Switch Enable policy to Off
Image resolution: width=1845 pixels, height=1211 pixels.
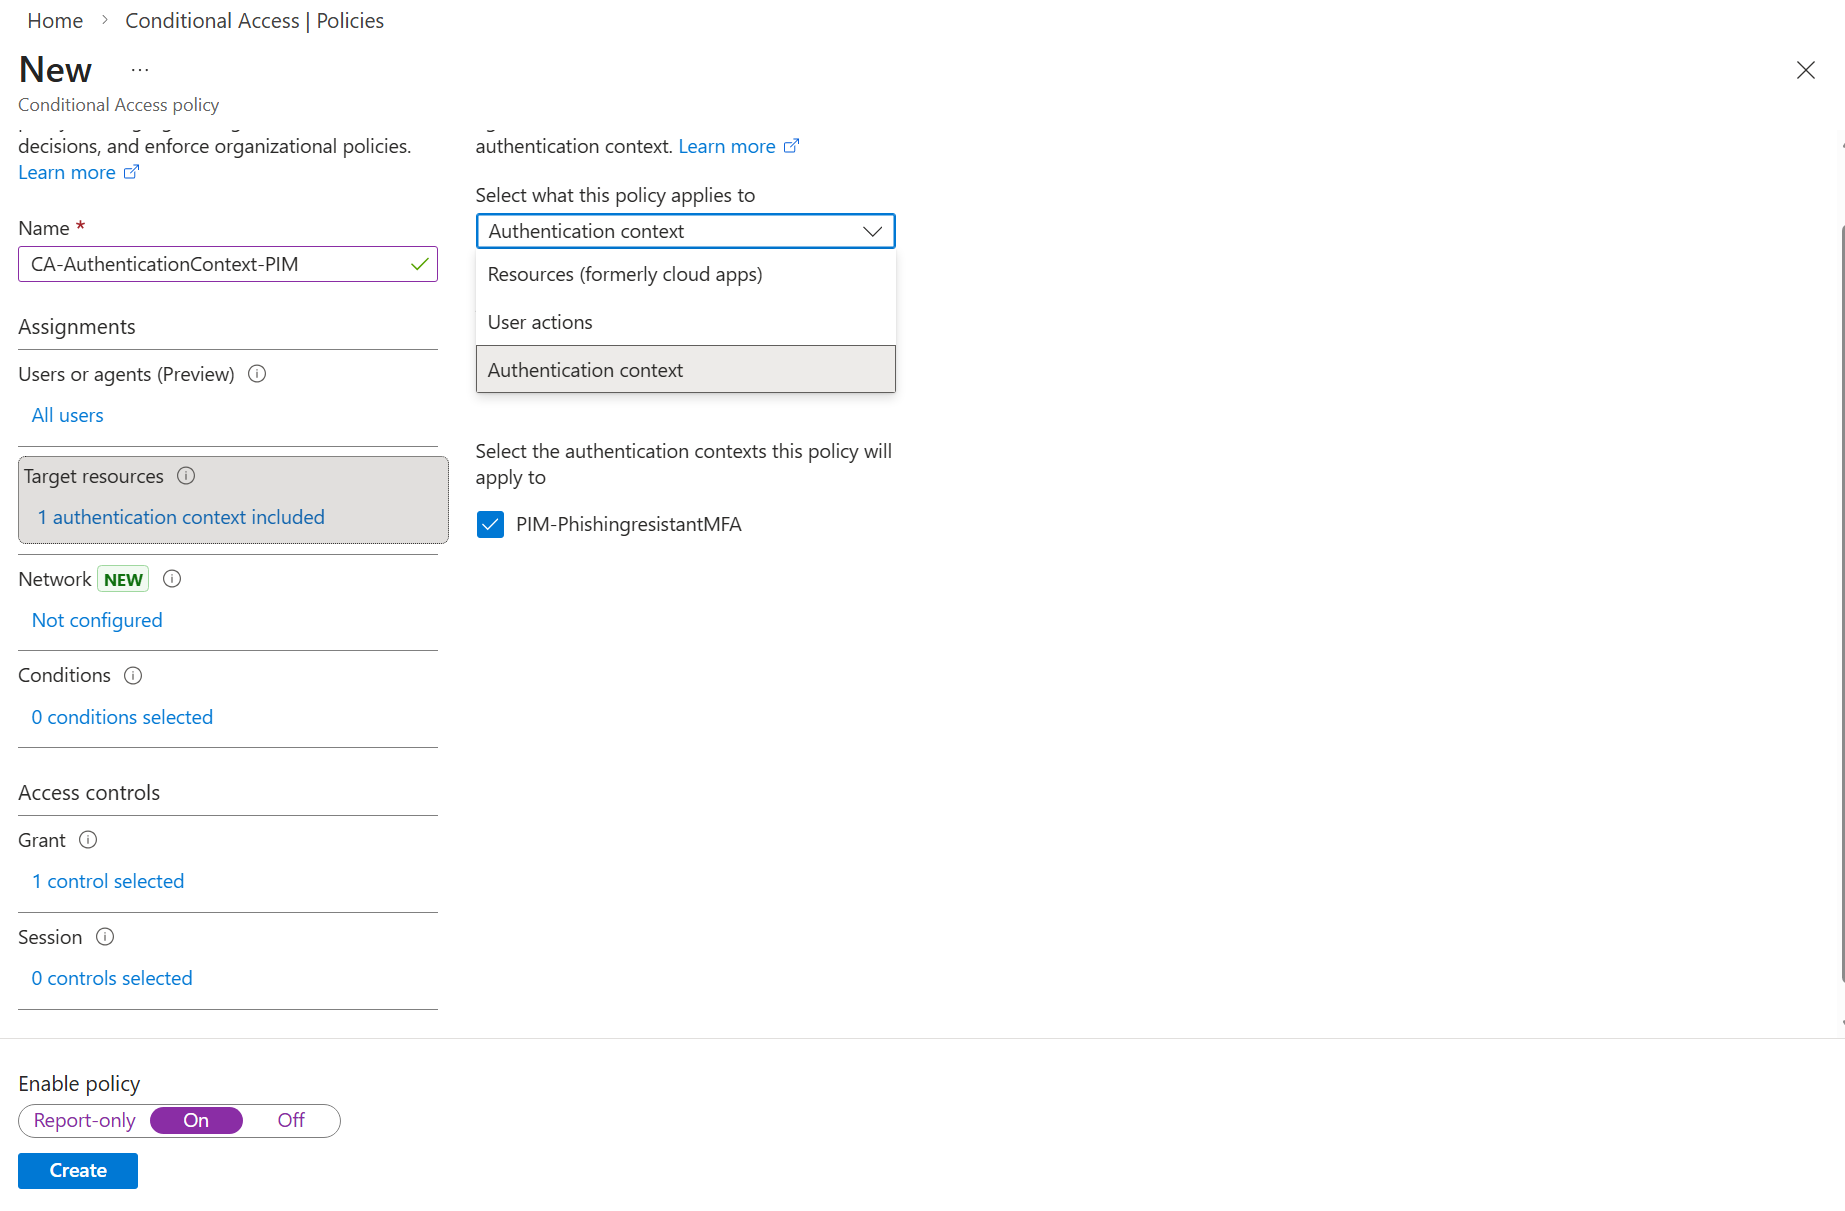291,1121
